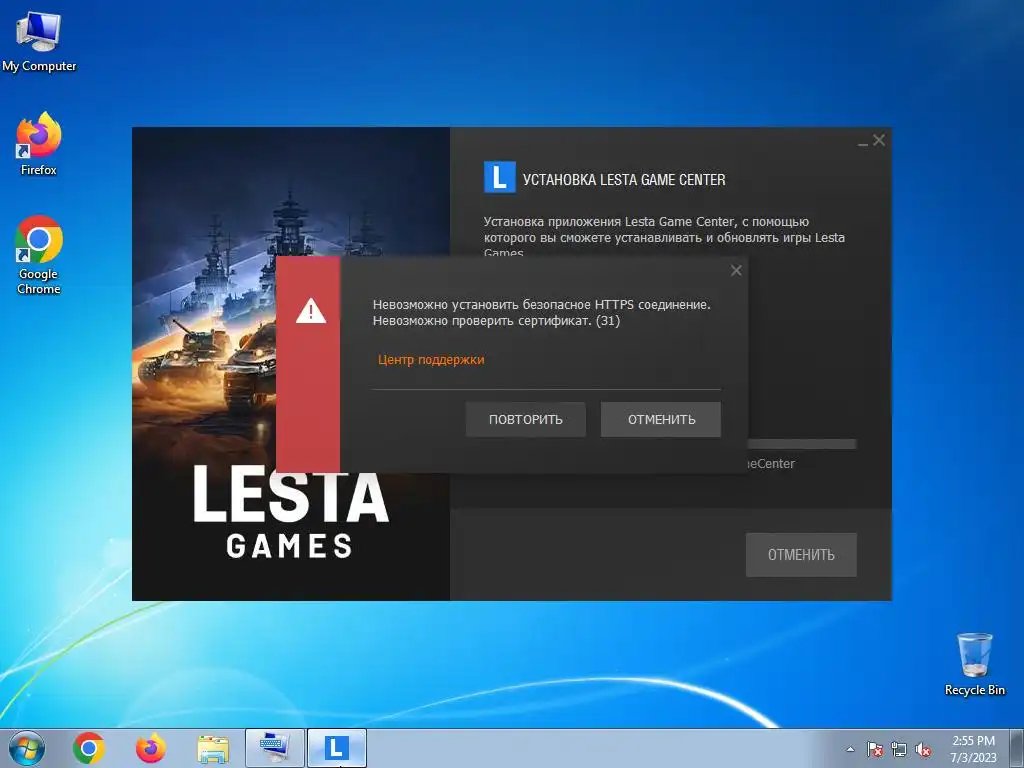Click the installation progress bar
Viewport: 1024px width, 768px height.
[x=801, y=444]
